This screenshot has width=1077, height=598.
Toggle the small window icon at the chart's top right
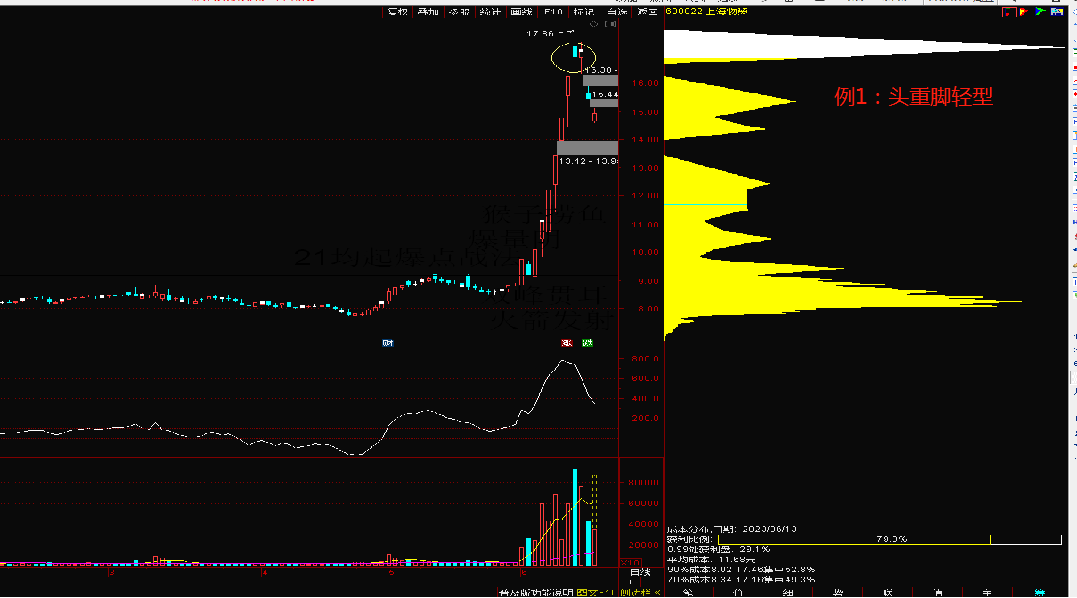pyautogui.click(x=611, y=24)
